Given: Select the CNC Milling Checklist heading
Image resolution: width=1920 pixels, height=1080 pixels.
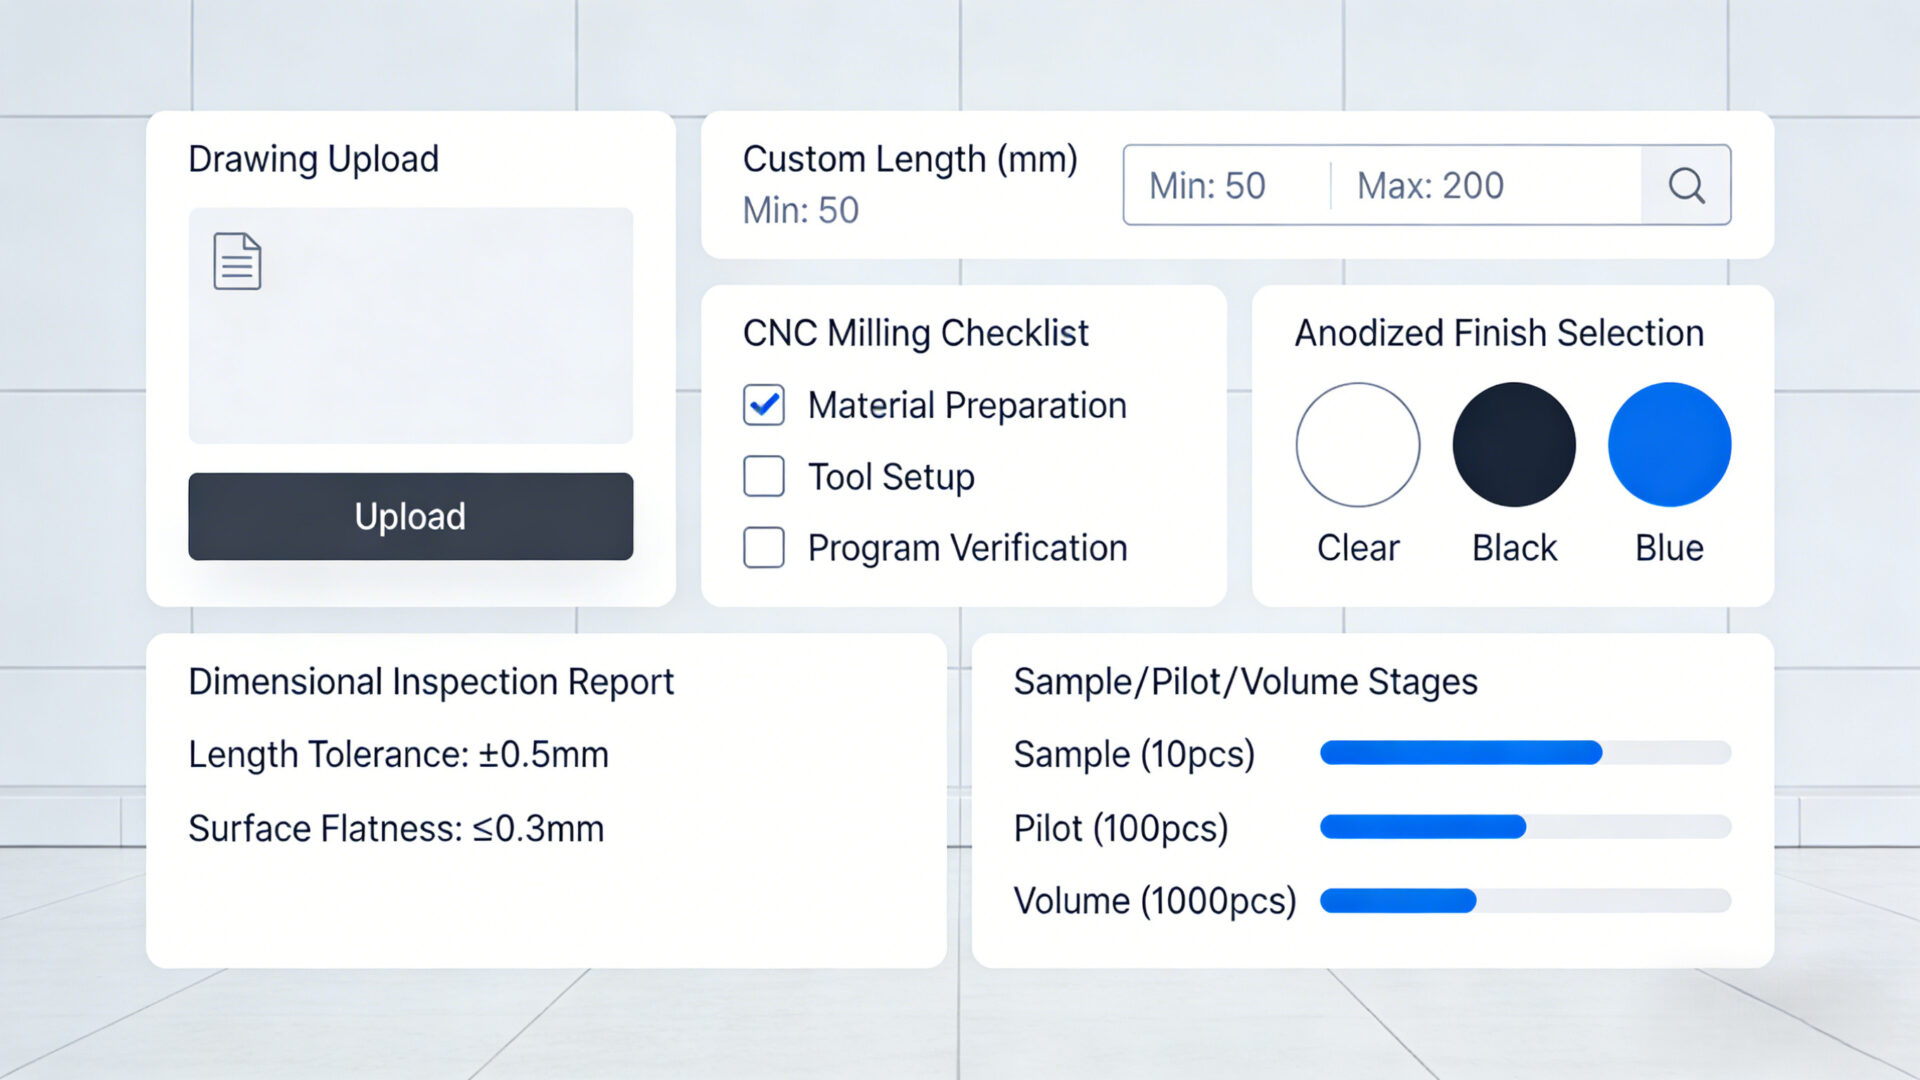Looking at the screenshot, I should 915,333.
